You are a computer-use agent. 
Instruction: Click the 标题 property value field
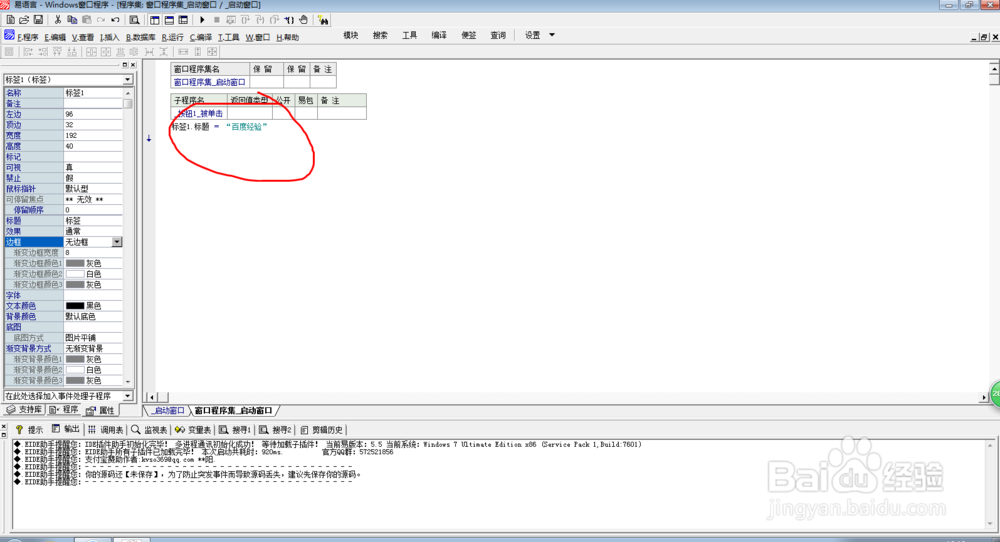92,221
